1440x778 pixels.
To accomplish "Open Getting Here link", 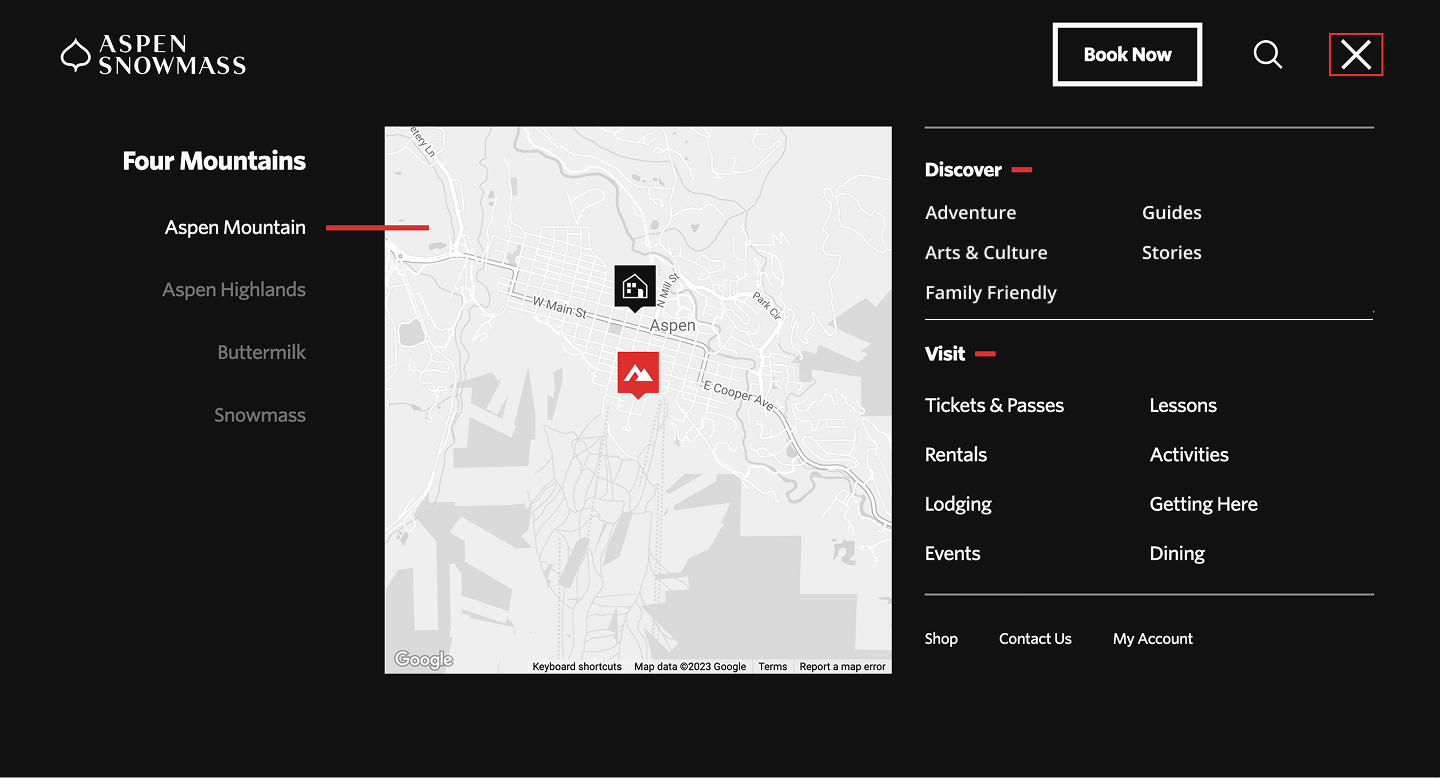I will click(x=1203, y=504).
